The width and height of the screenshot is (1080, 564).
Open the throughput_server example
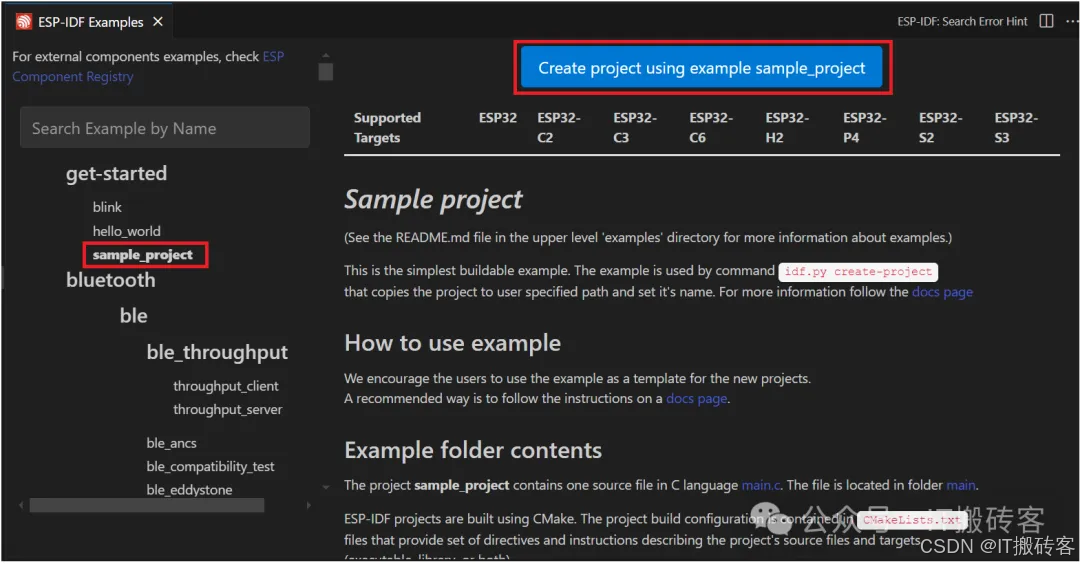coord(228,409)
